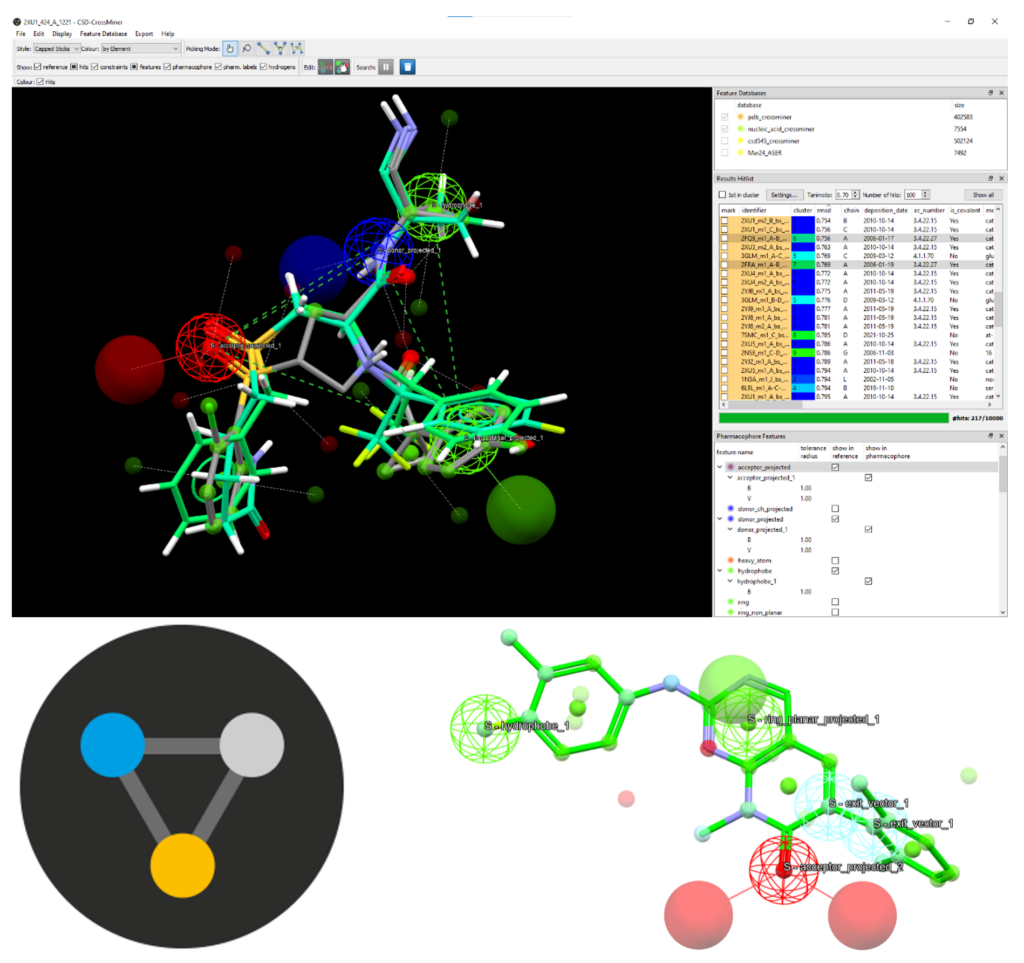This screenshot has width=1024, height=963.
Task: Uncheck the hydrogens show checkbox
Action: click(x=263, y=67)
